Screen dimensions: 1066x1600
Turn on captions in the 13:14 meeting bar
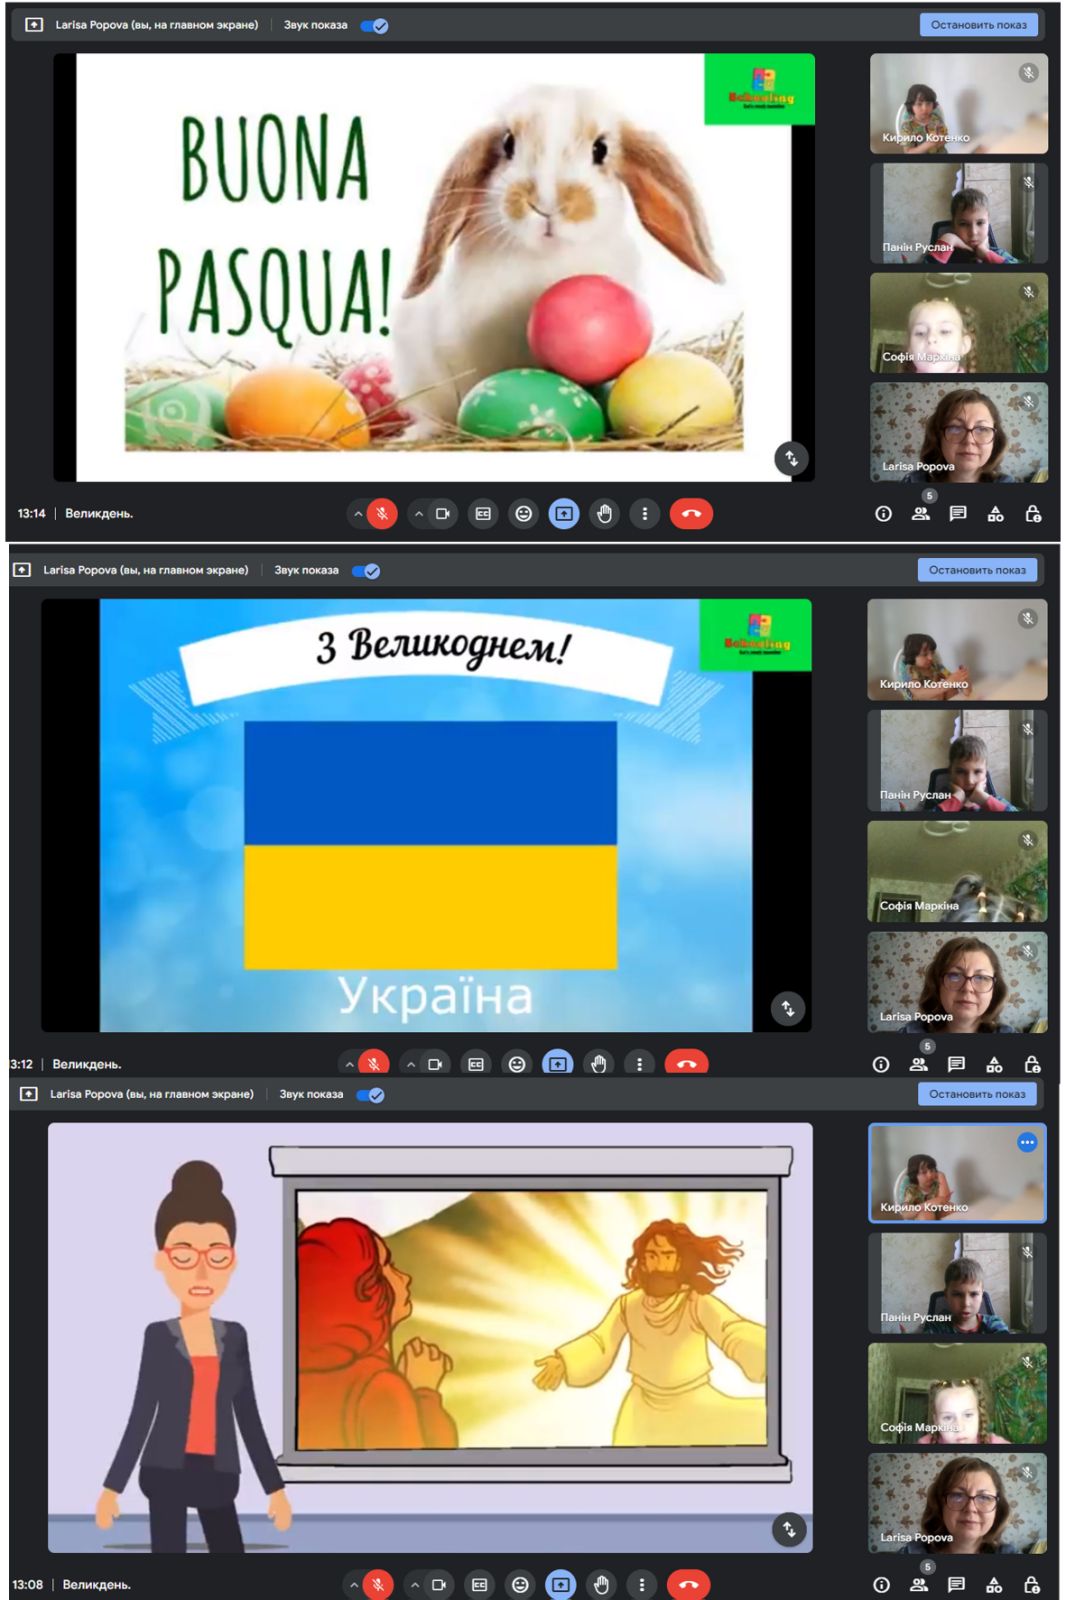click(483, 514)
